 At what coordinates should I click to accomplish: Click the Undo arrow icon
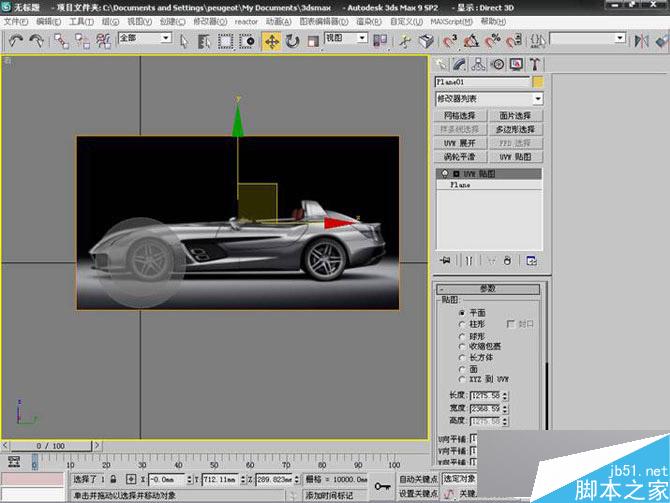(x=15, y=41)
